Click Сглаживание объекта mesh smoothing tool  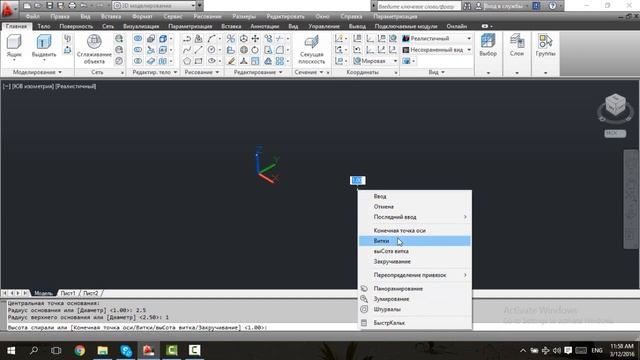tap(94, 49)
